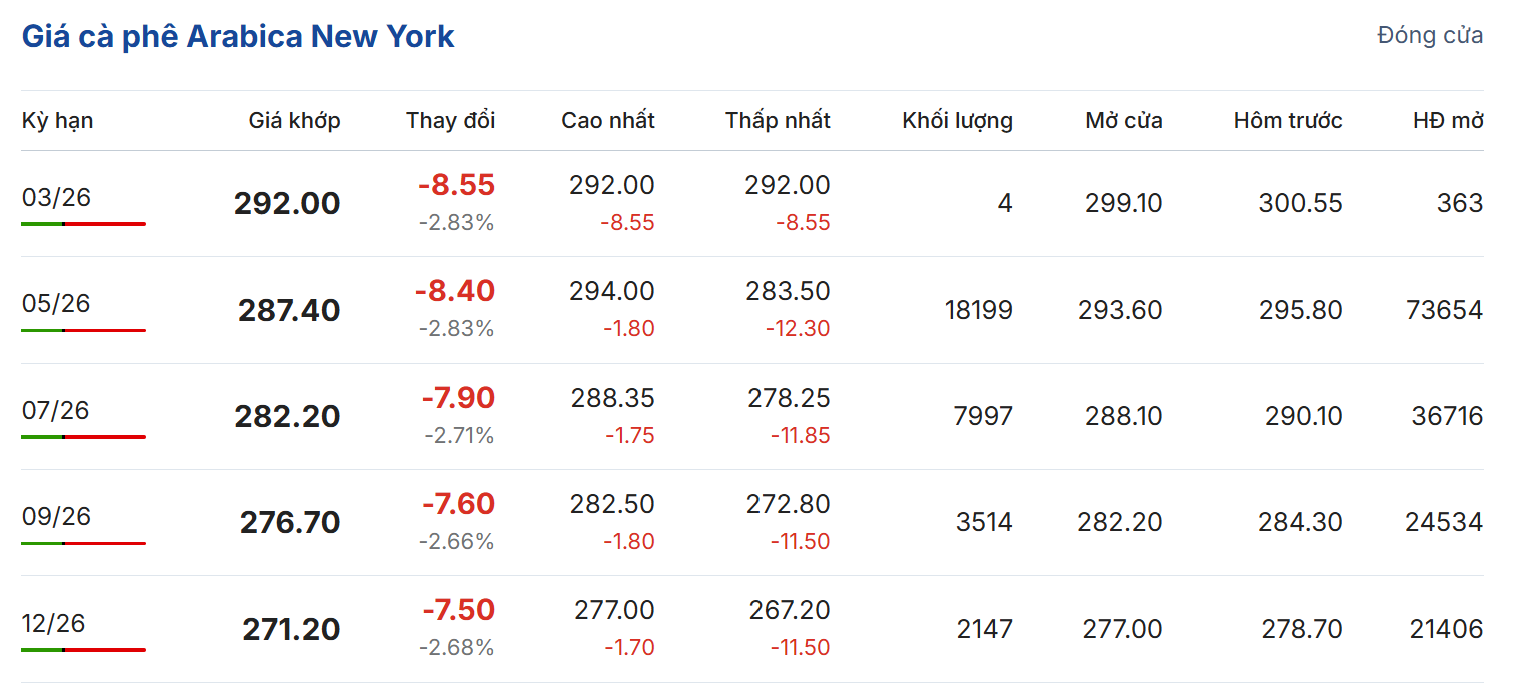Open the 03/26 contract term
Screen dimensions: 1514x684
[x=56, y=197]
